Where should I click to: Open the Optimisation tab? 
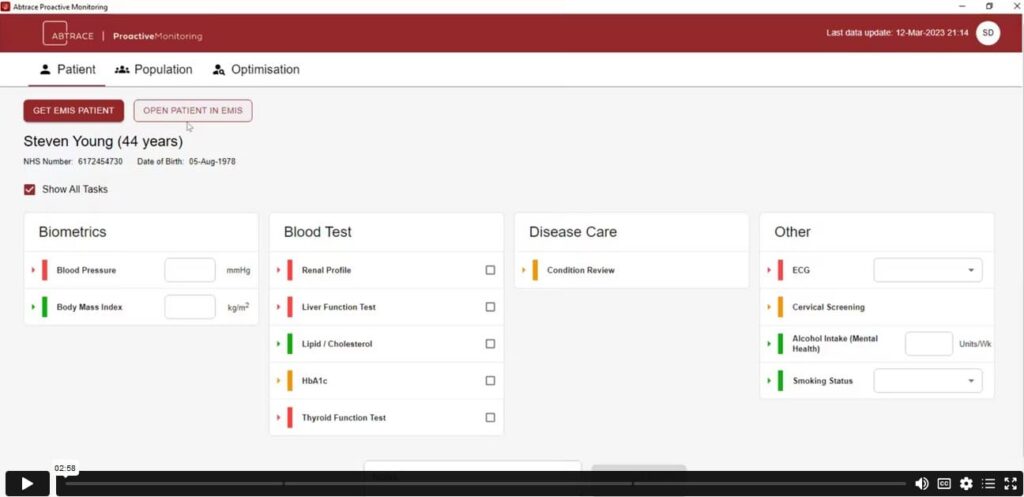pos(256,69)
